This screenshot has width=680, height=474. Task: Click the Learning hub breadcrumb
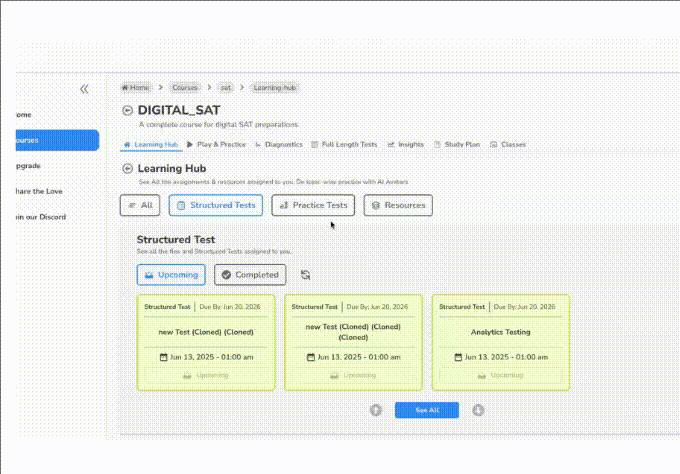coord(275,88)
